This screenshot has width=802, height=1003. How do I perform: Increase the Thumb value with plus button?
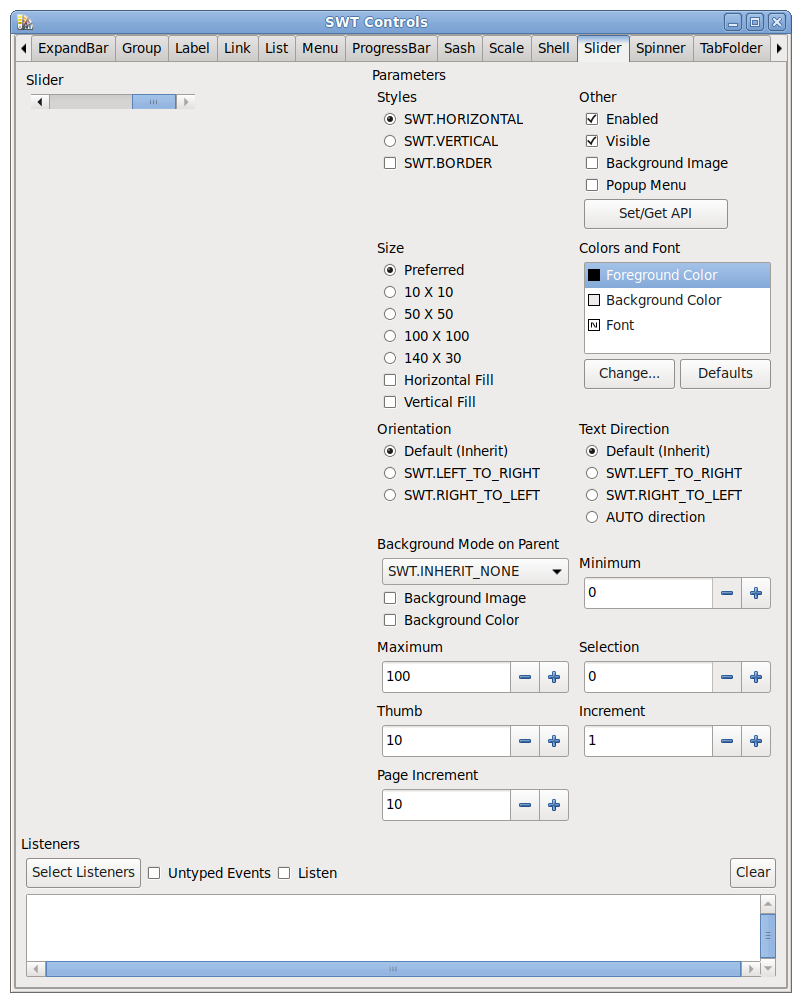coord(554,741)
